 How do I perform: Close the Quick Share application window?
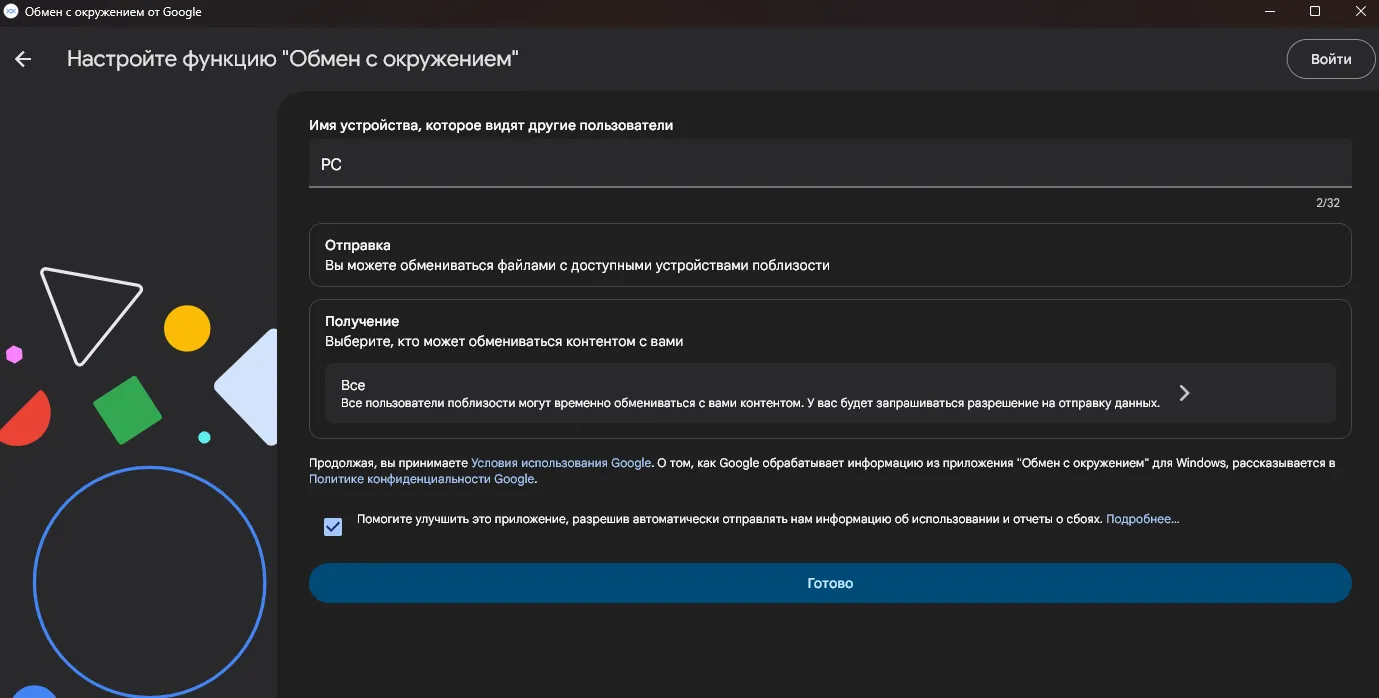[1360, 11]
